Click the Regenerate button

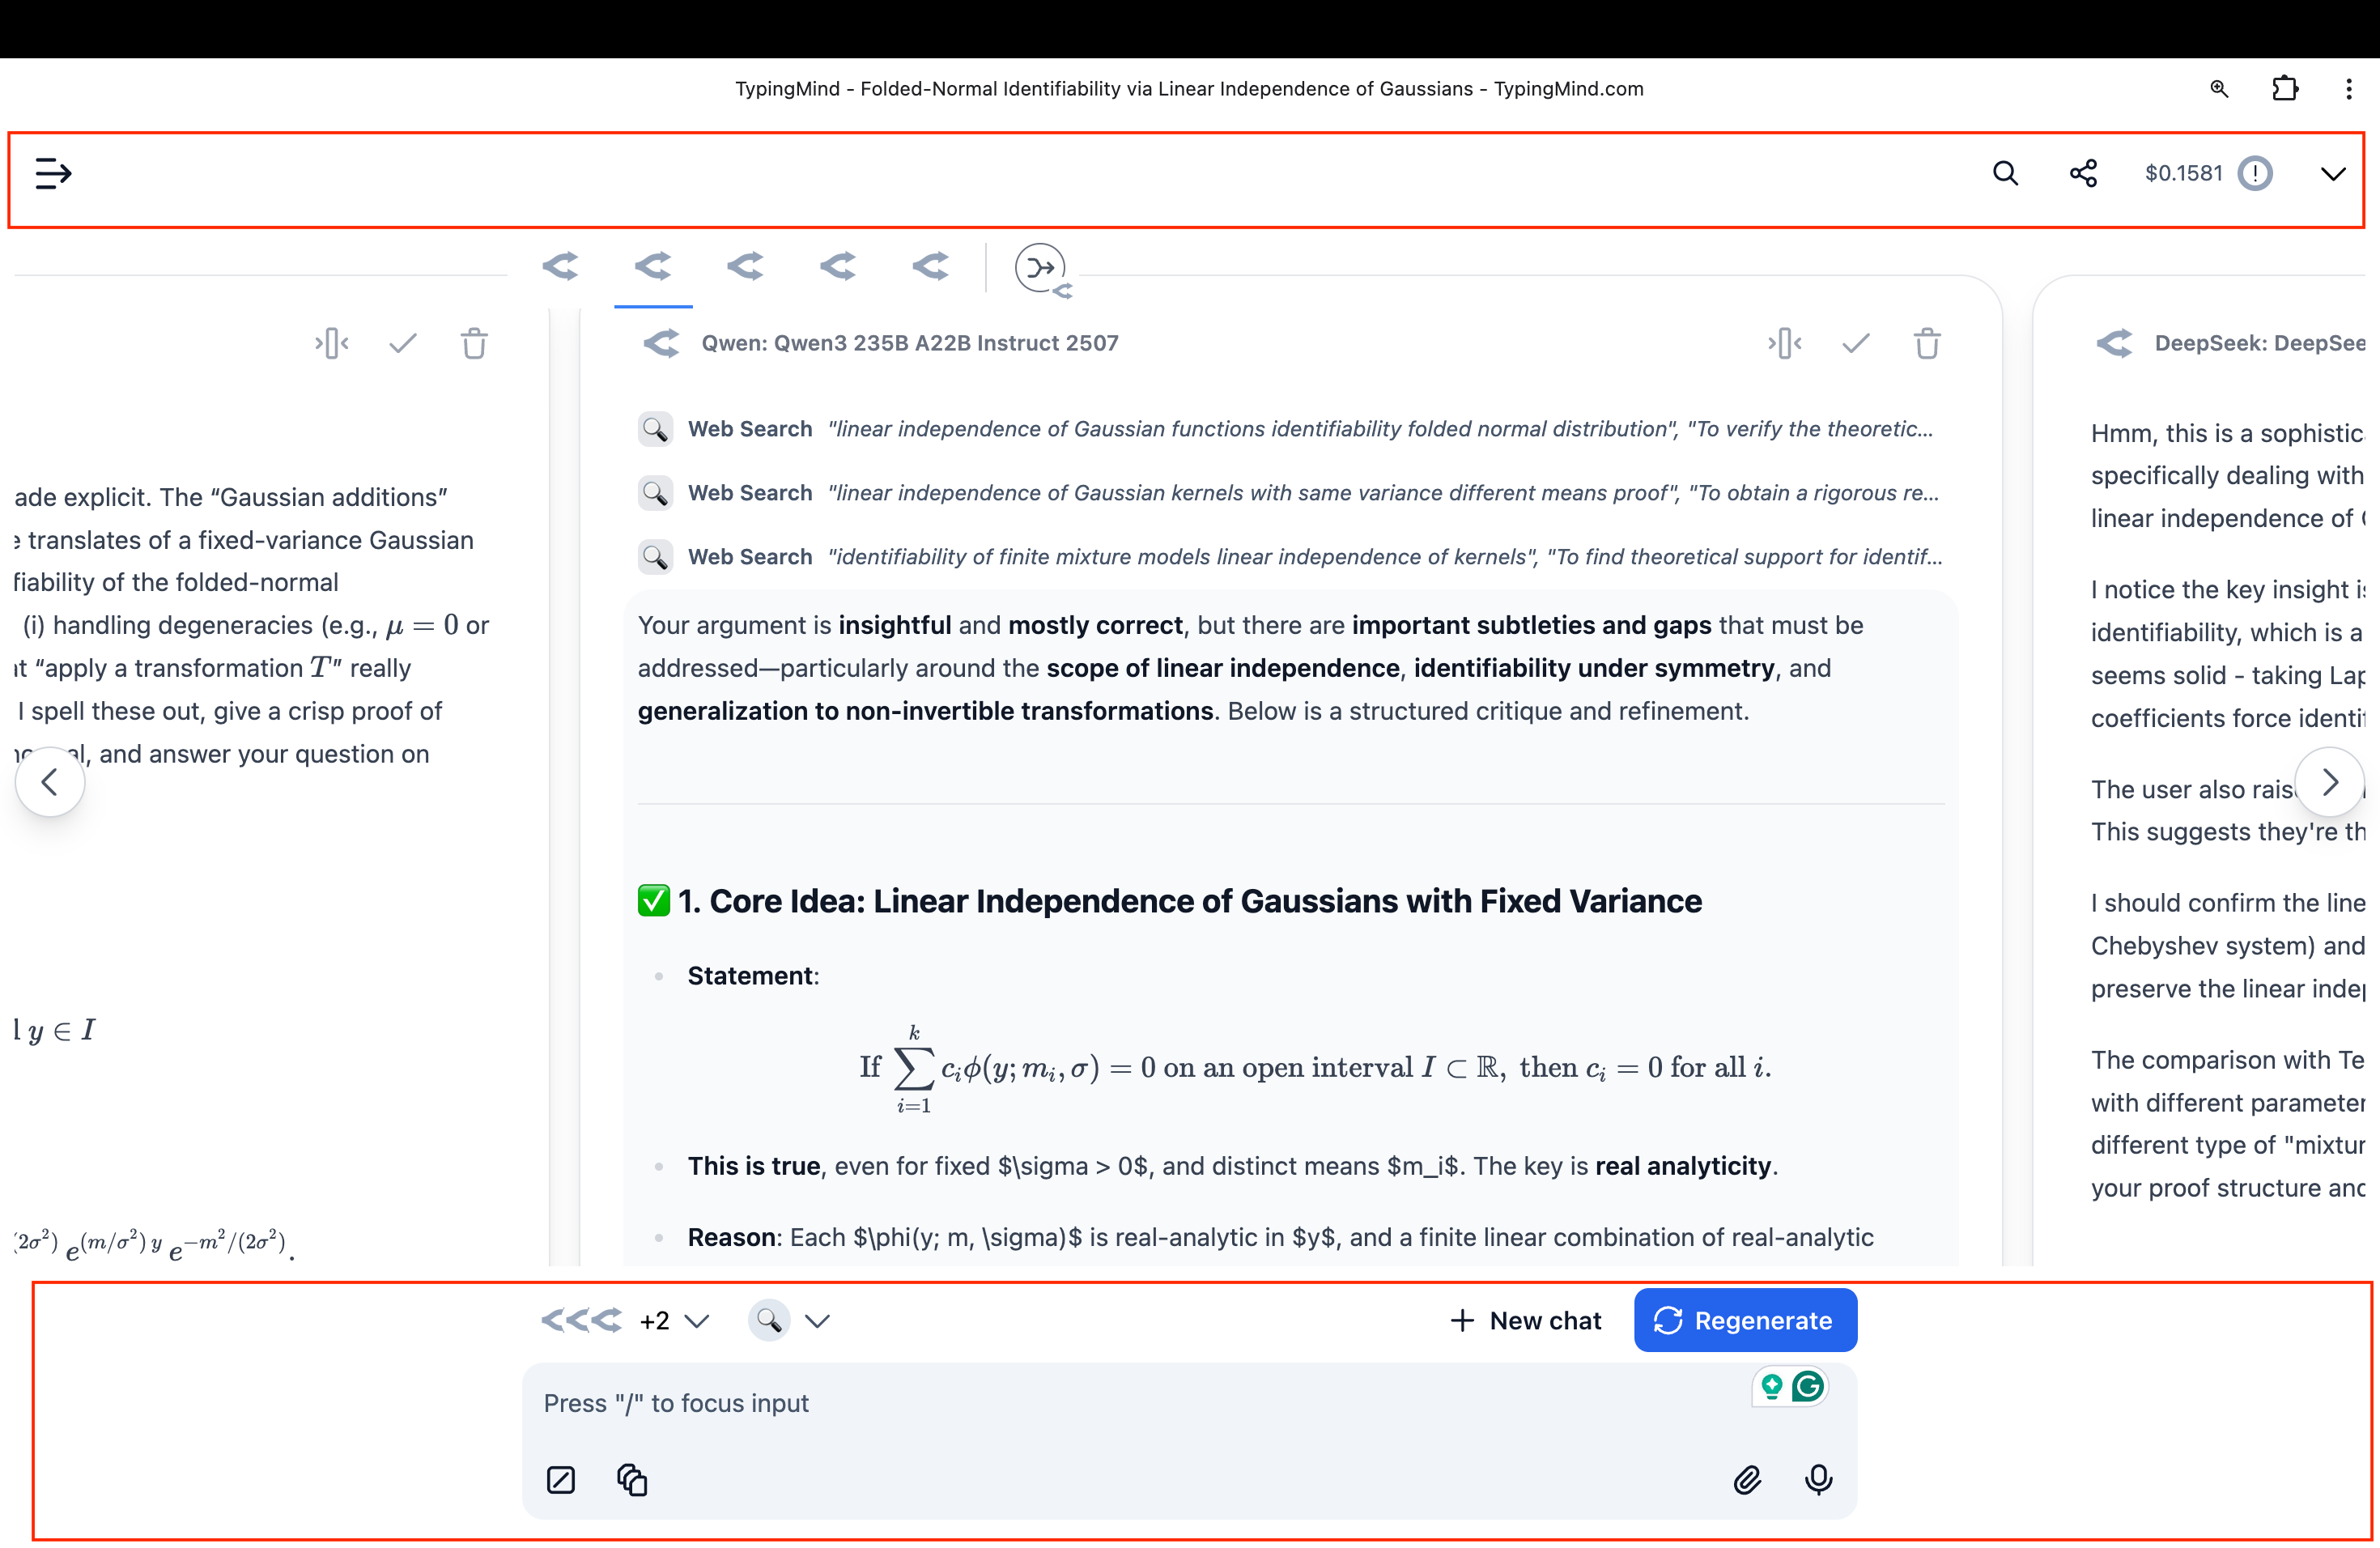tap(1745, 1321)
